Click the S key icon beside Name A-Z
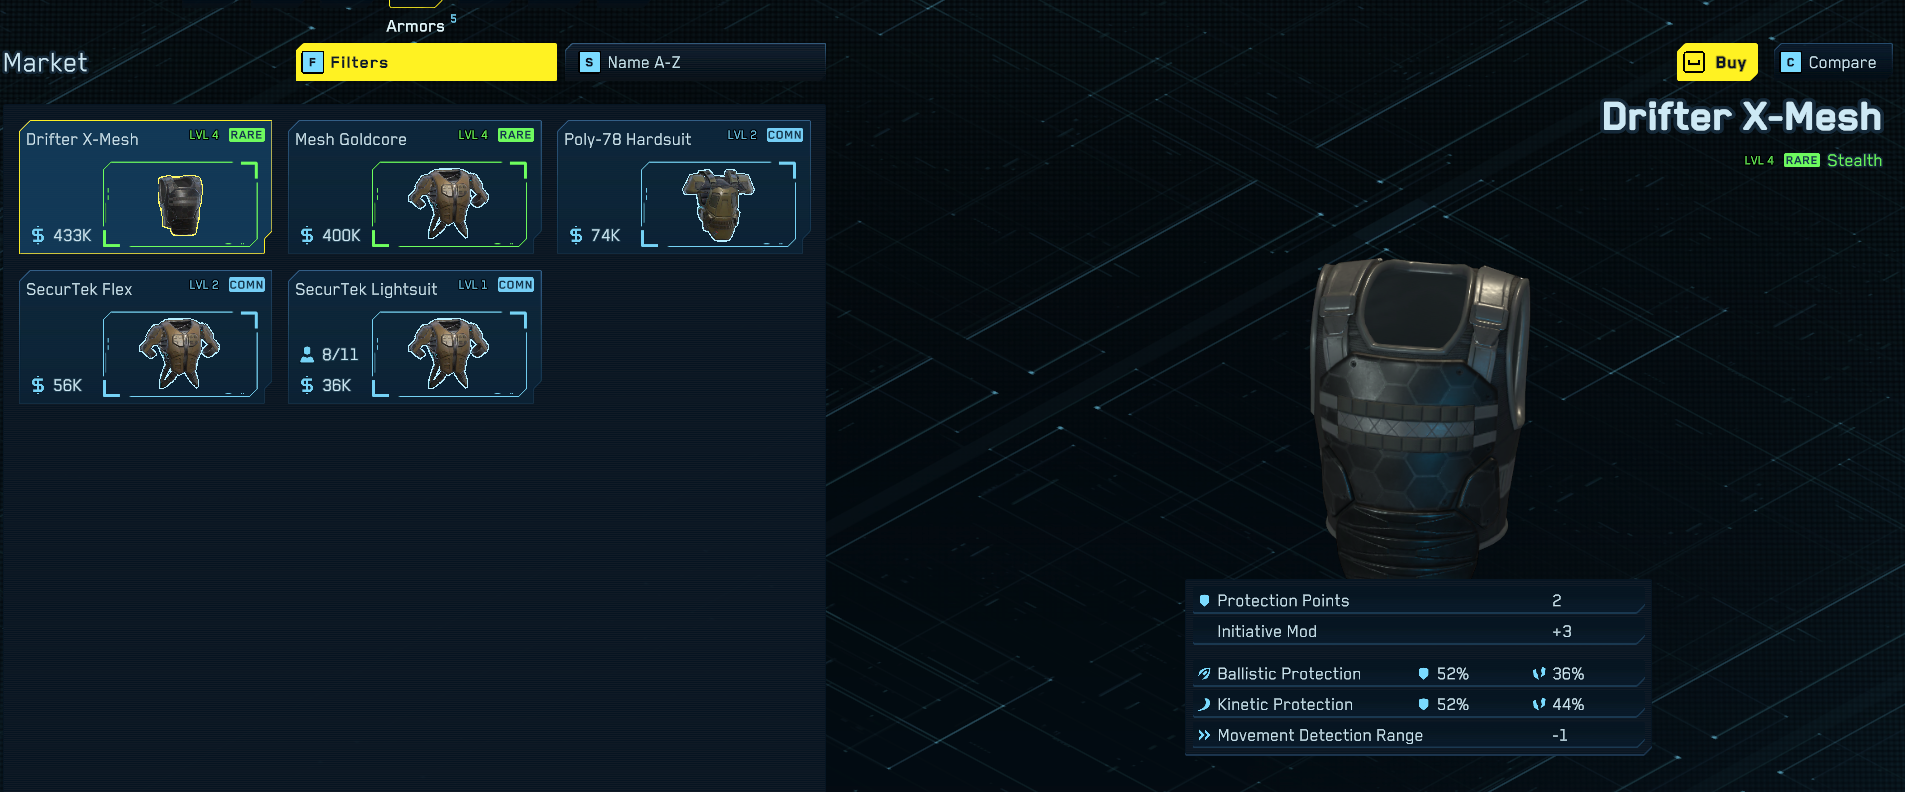Image resolution: width=1905 pixels, height=792 pixels. click(x=590, y=62)
